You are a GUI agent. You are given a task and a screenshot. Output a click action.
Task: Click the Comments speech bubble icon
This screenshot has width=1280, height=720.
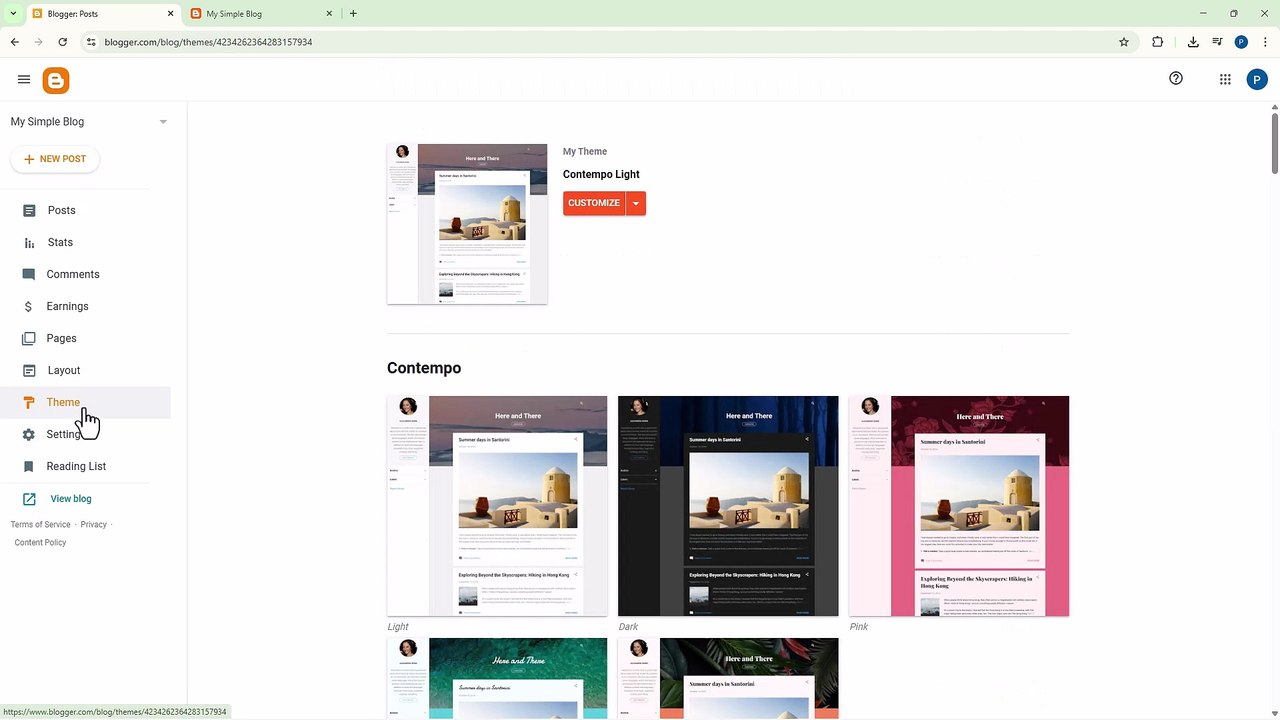coord(29,274)
